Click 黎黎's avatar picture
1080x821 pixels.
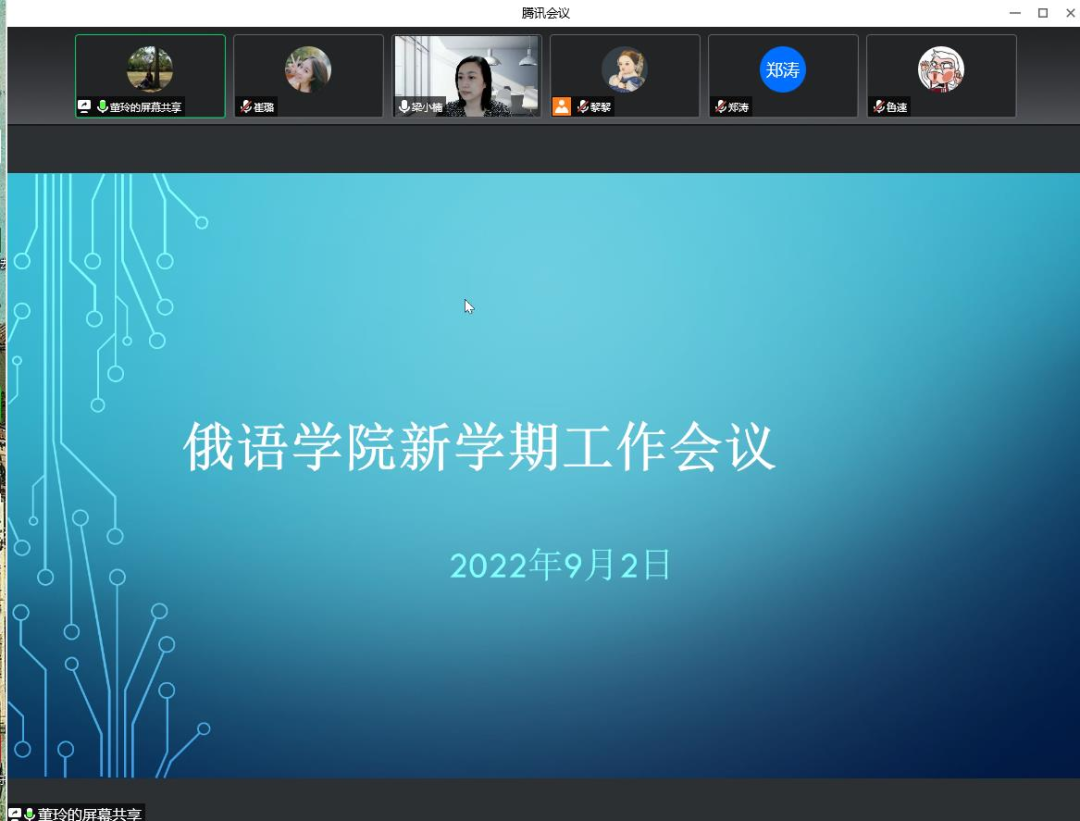(x=624, y=70)
